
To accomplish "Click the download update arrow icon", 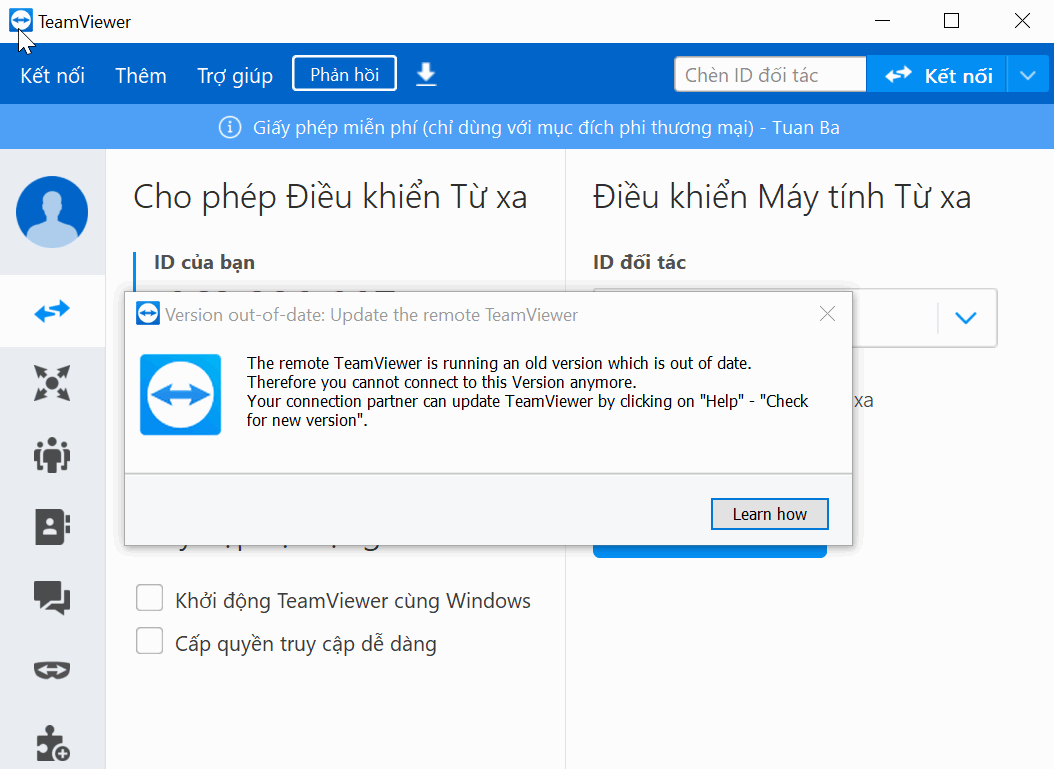I will [x=426, y=74].
